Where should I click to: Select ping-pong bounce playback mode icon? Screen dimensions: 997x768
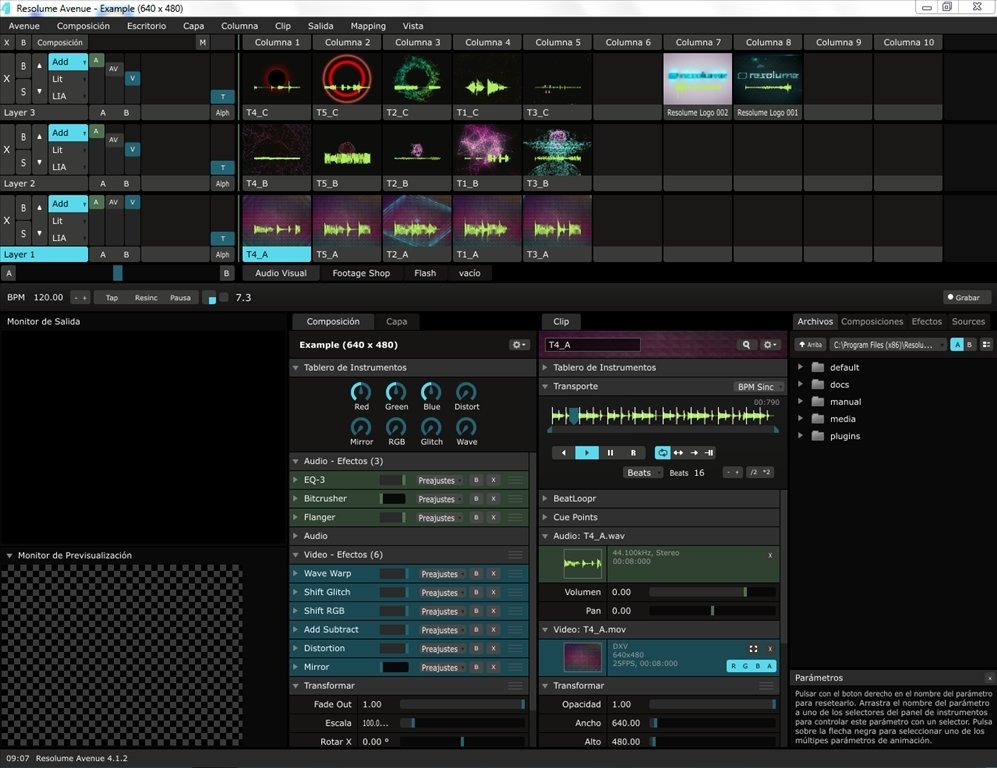point(678,453)
